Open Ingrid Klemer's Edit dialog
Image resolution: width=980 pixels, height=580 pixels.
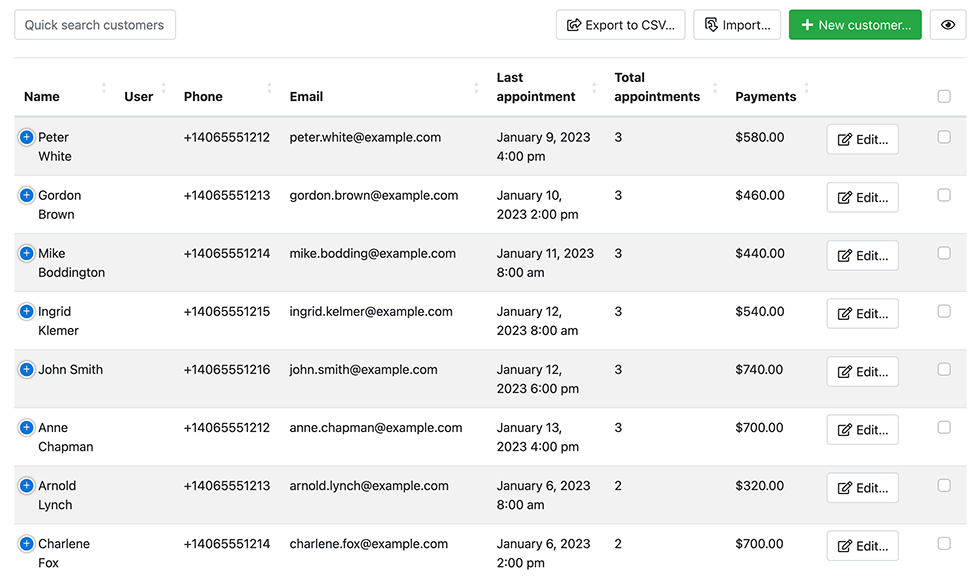click(862, 313)
